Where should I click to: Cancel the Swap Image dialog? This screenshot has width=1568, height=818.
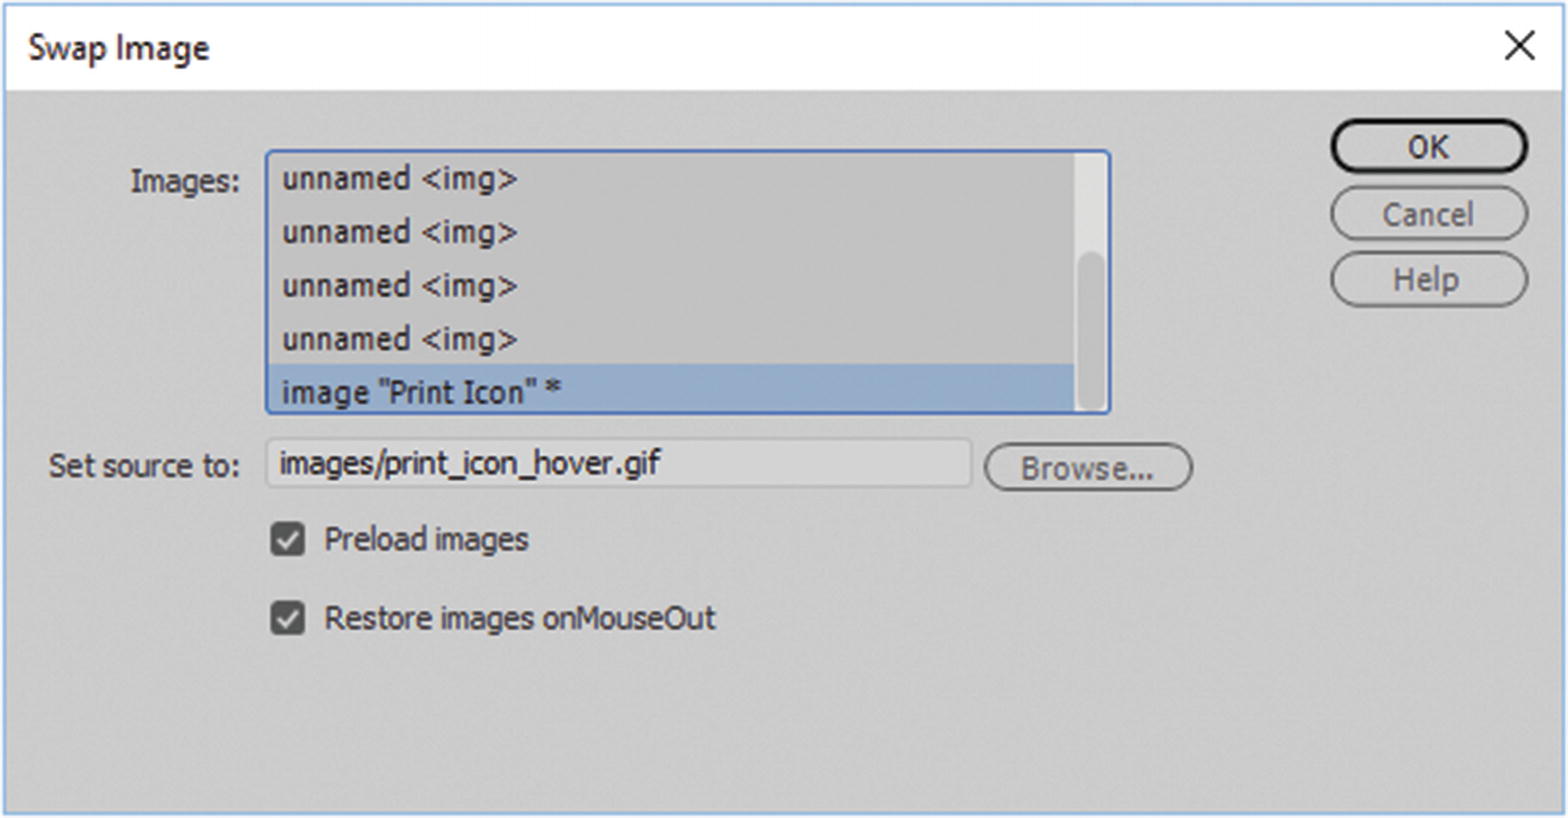[1428, 213]
